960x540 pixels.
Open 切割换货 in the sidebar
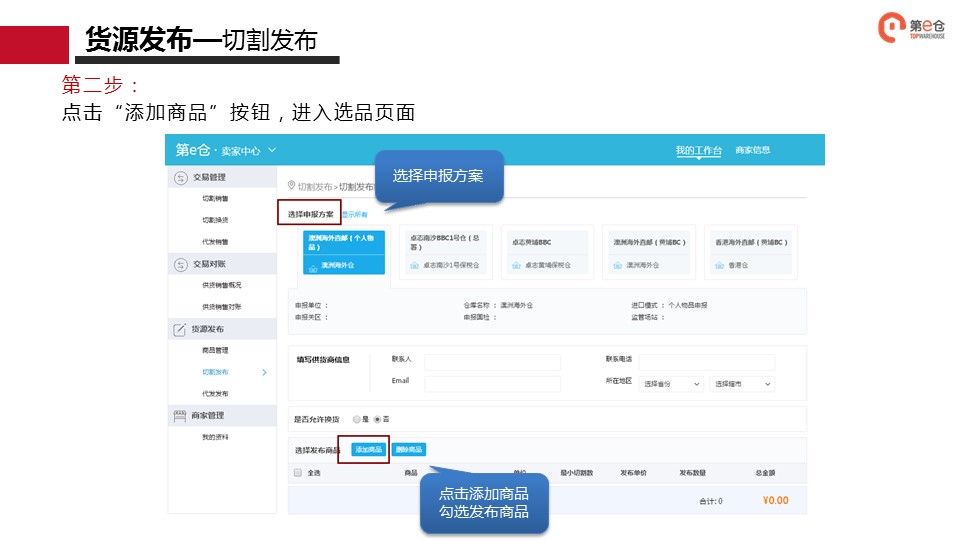tap(215, 220)
